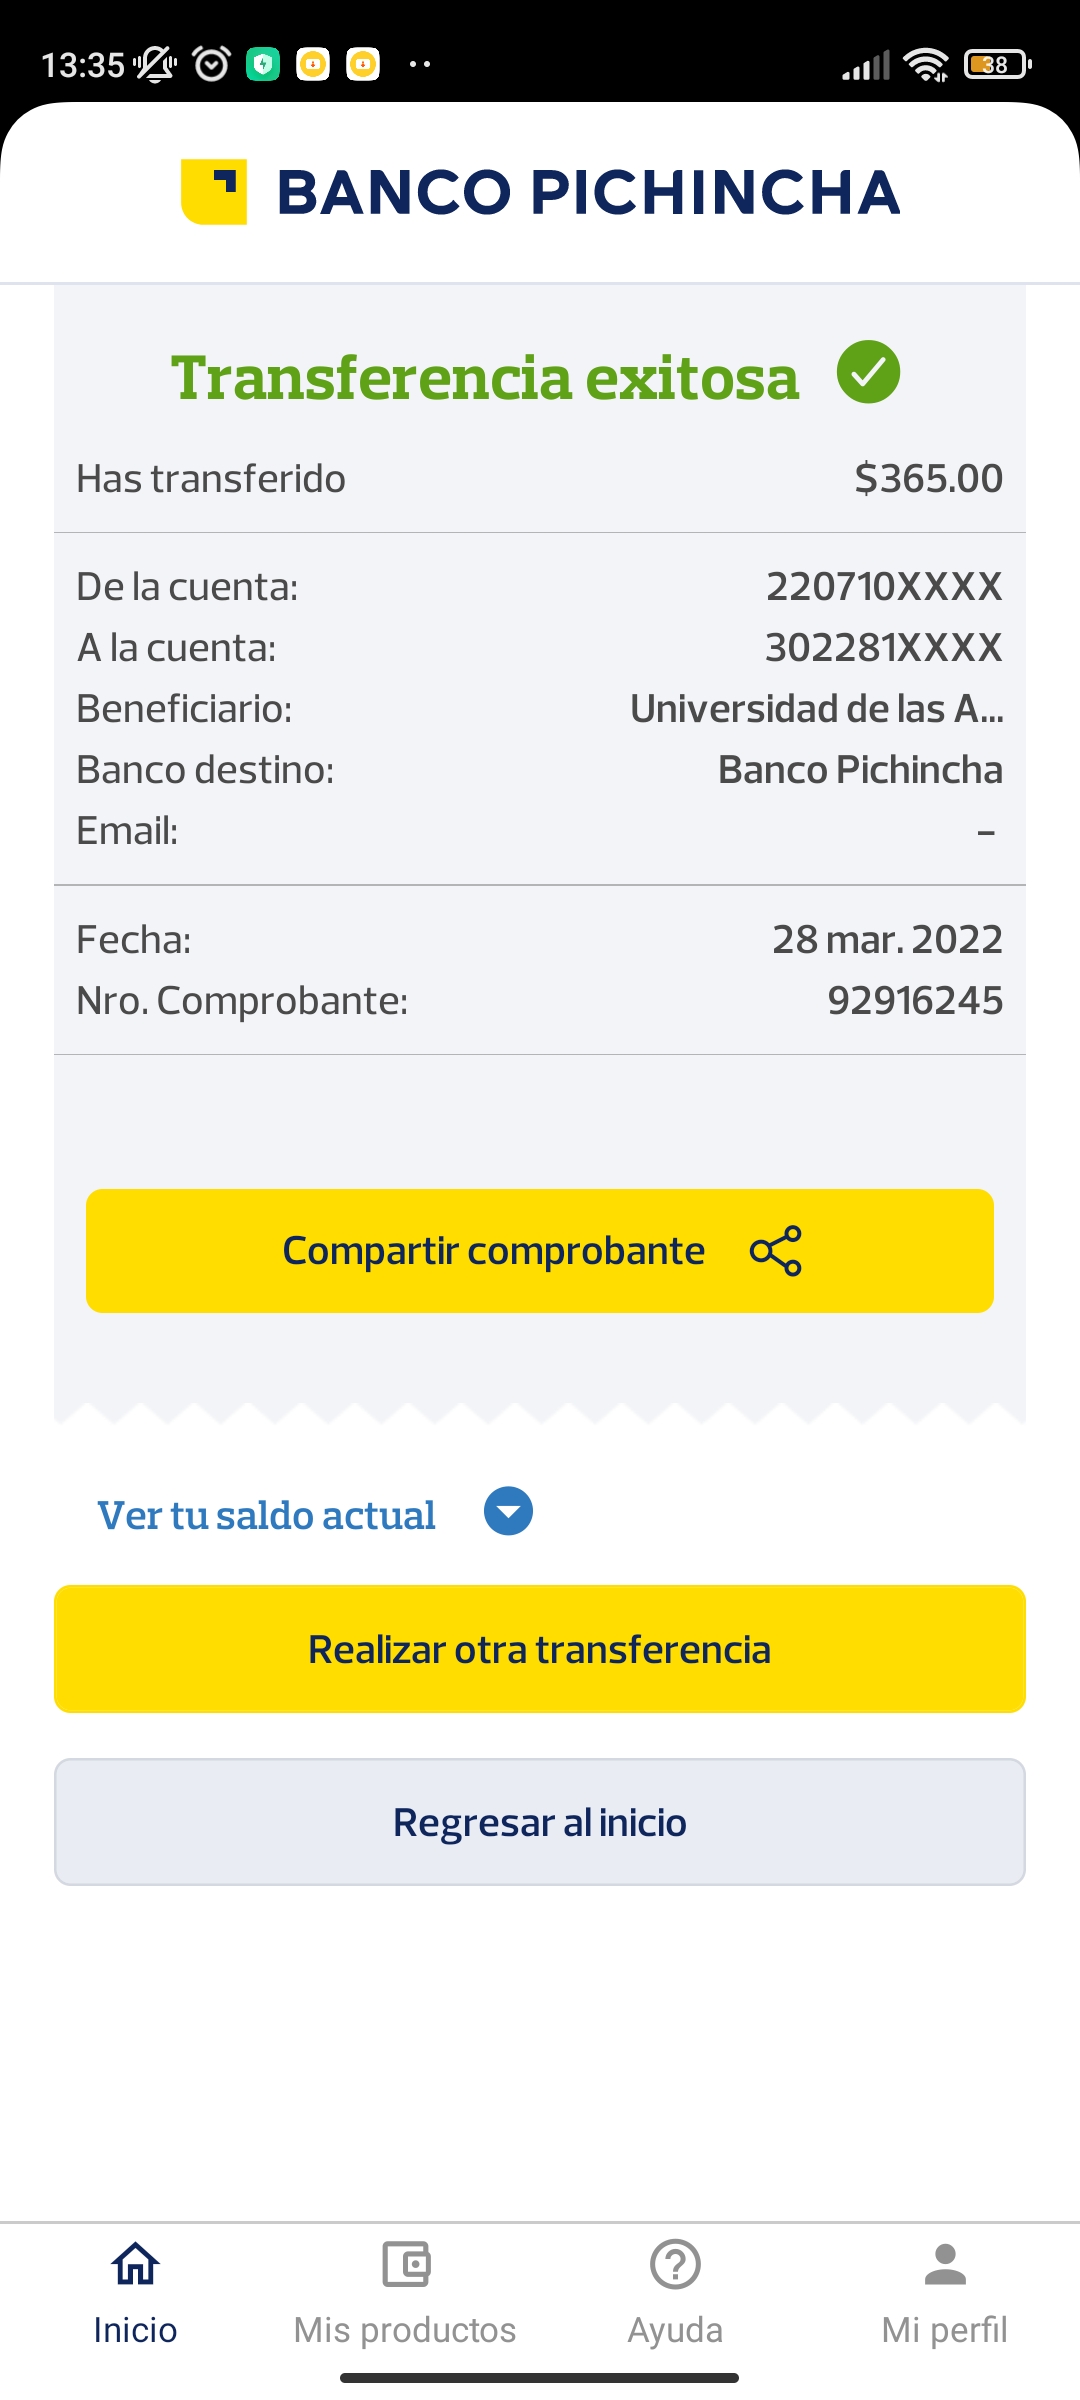Tap the comprobante number 92916245
The height and width of the screenshot is (2400, 1080).
coord(914,1000)
